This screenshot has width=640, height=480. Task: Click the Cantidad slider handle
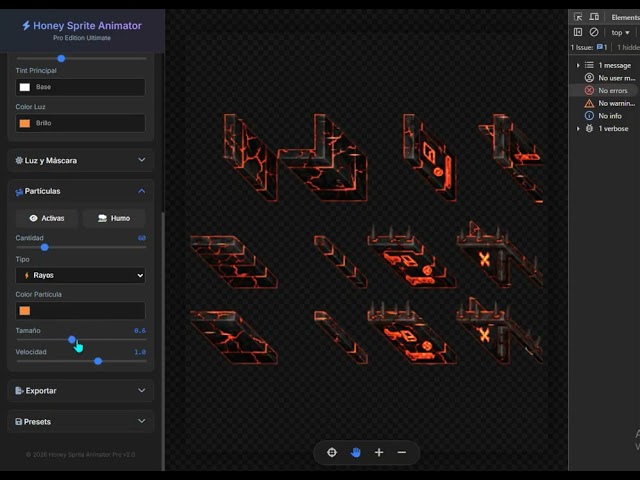pyautogui.click(x=44, y=247)
